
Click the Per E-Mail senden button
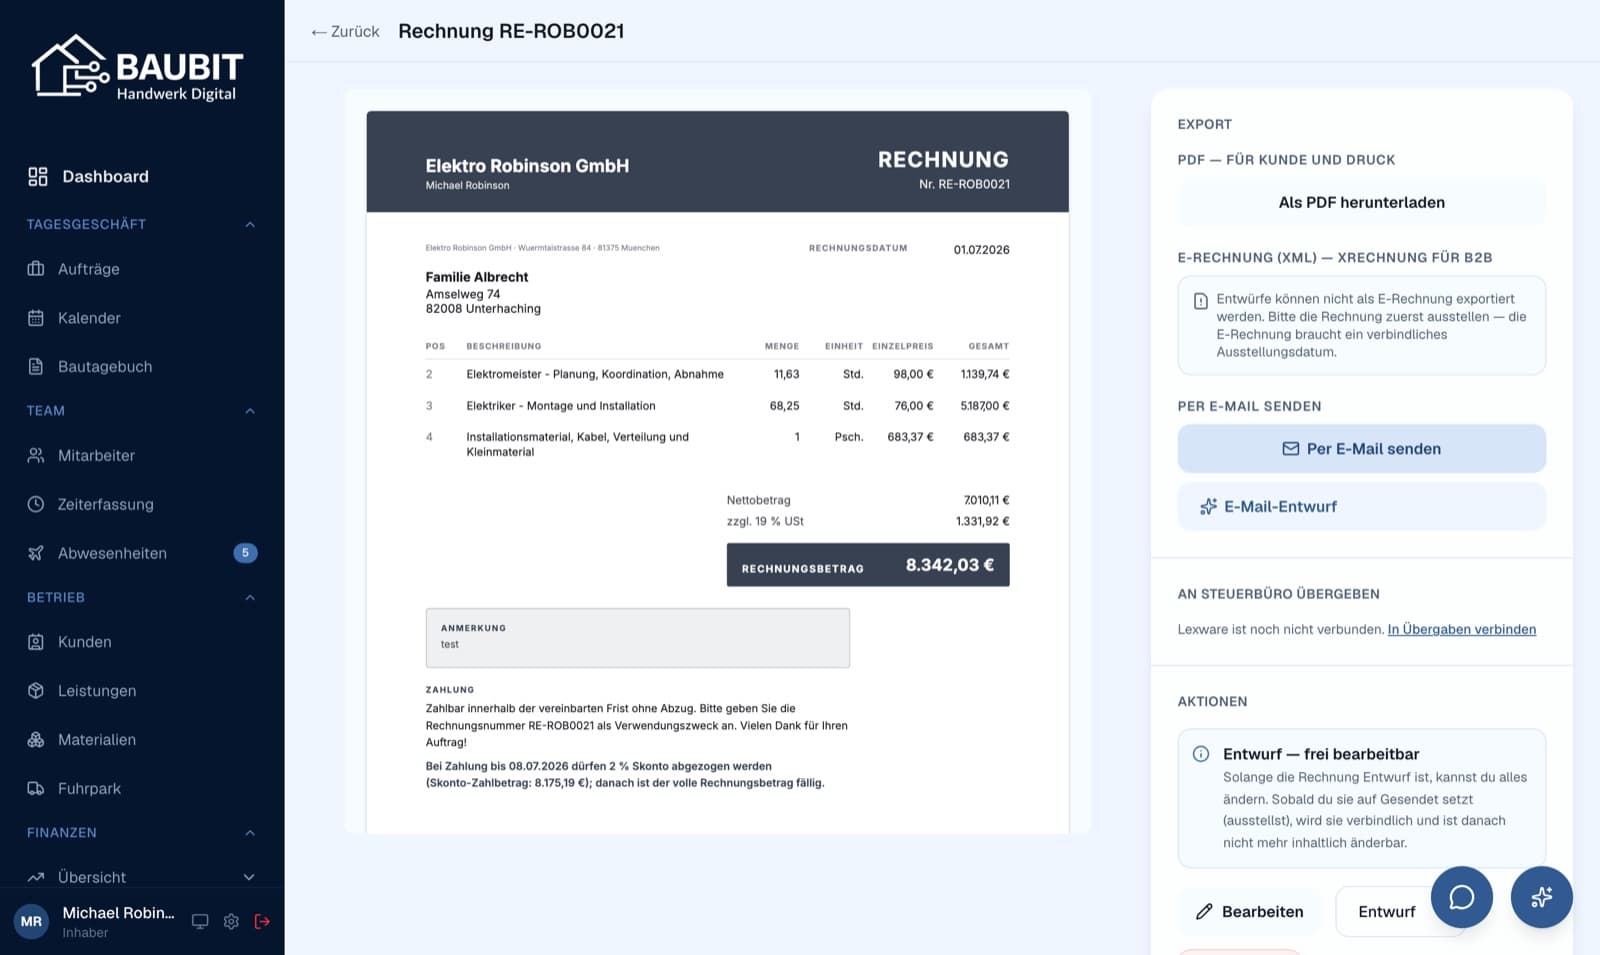tap(1361, 449)
